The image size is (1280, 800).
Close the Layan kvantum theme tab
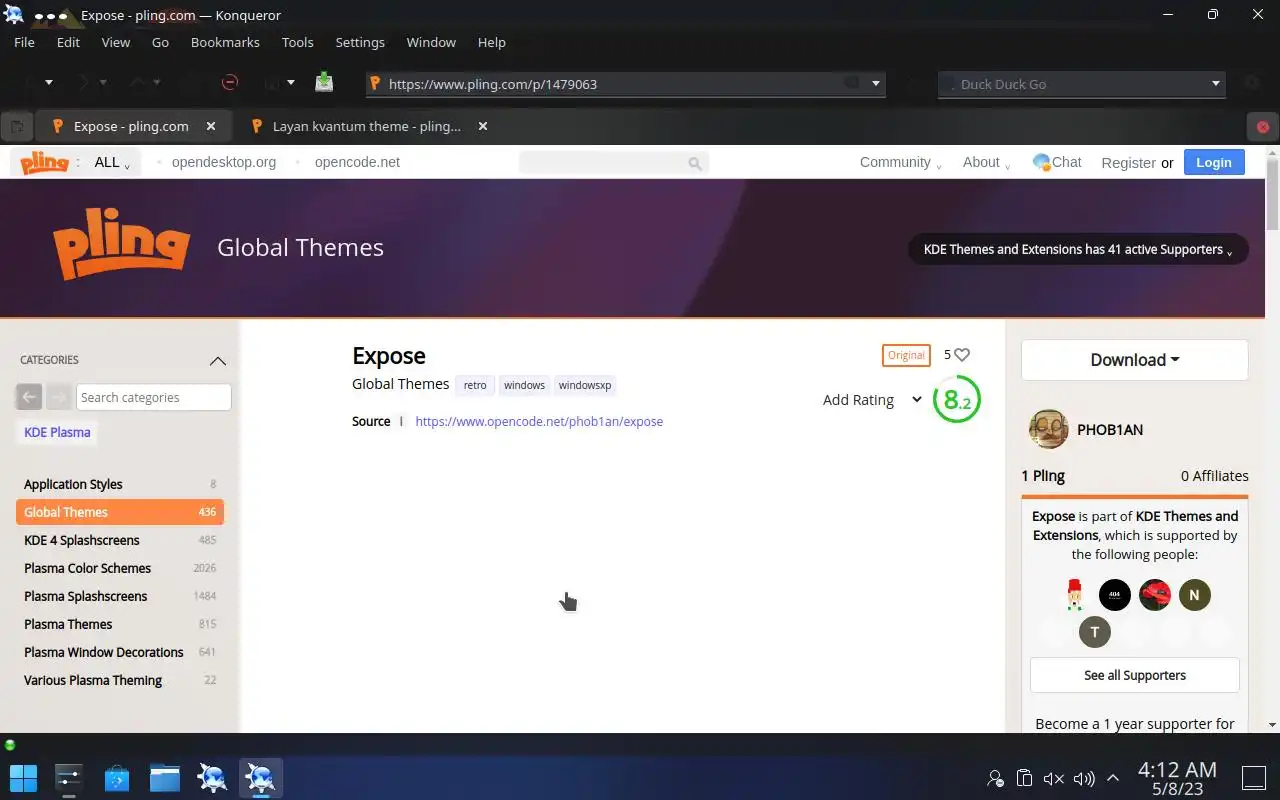[x=483, y=126]
